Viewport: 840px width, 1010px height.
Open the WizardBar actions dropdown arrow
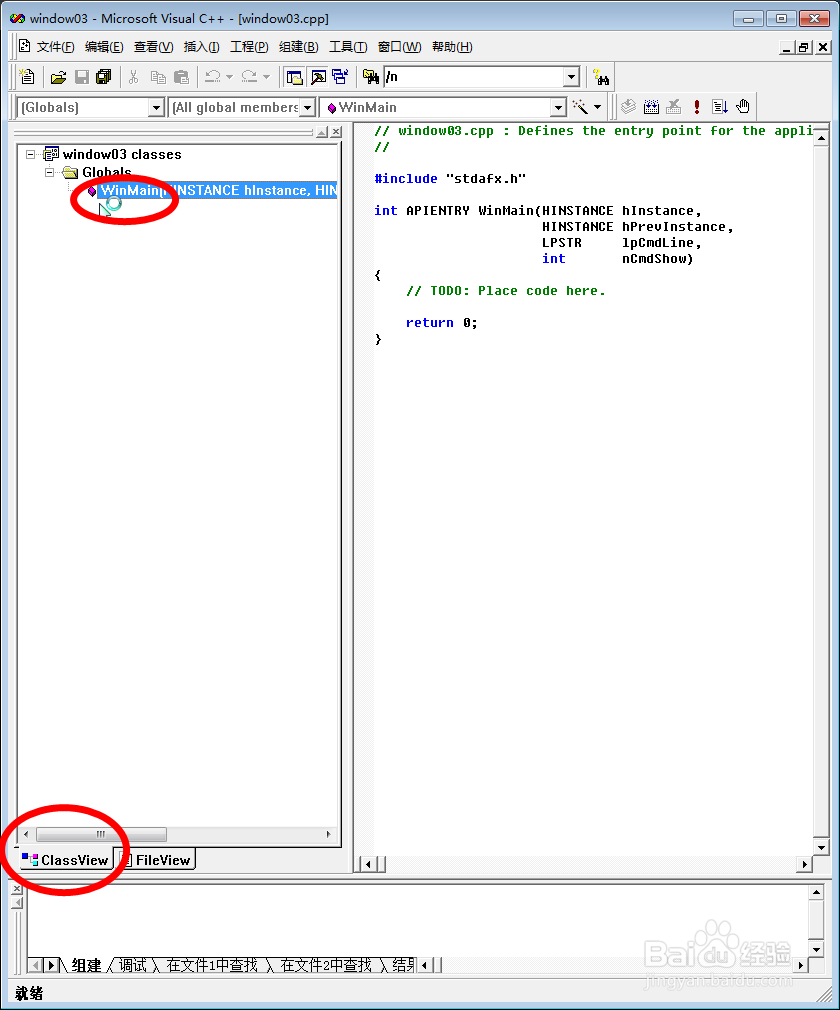[596, 107]
